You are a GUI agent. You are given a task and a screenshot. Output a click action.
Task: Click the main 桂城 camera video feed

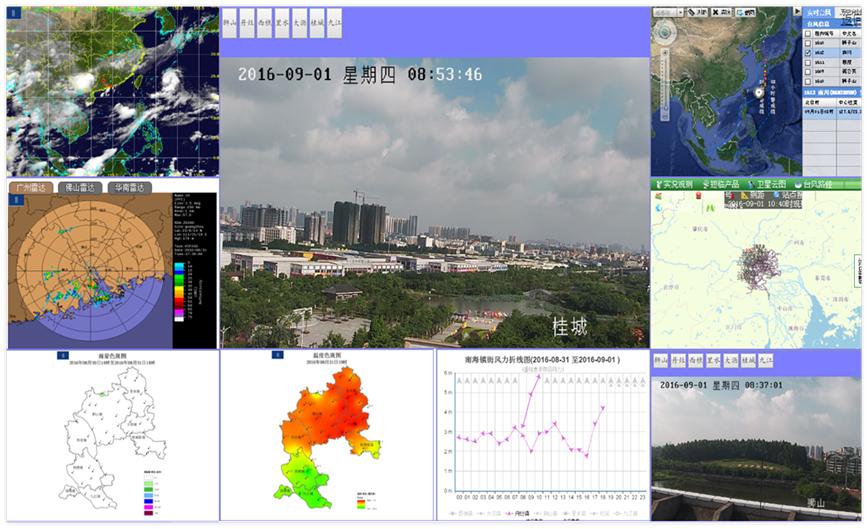point(435,203)
